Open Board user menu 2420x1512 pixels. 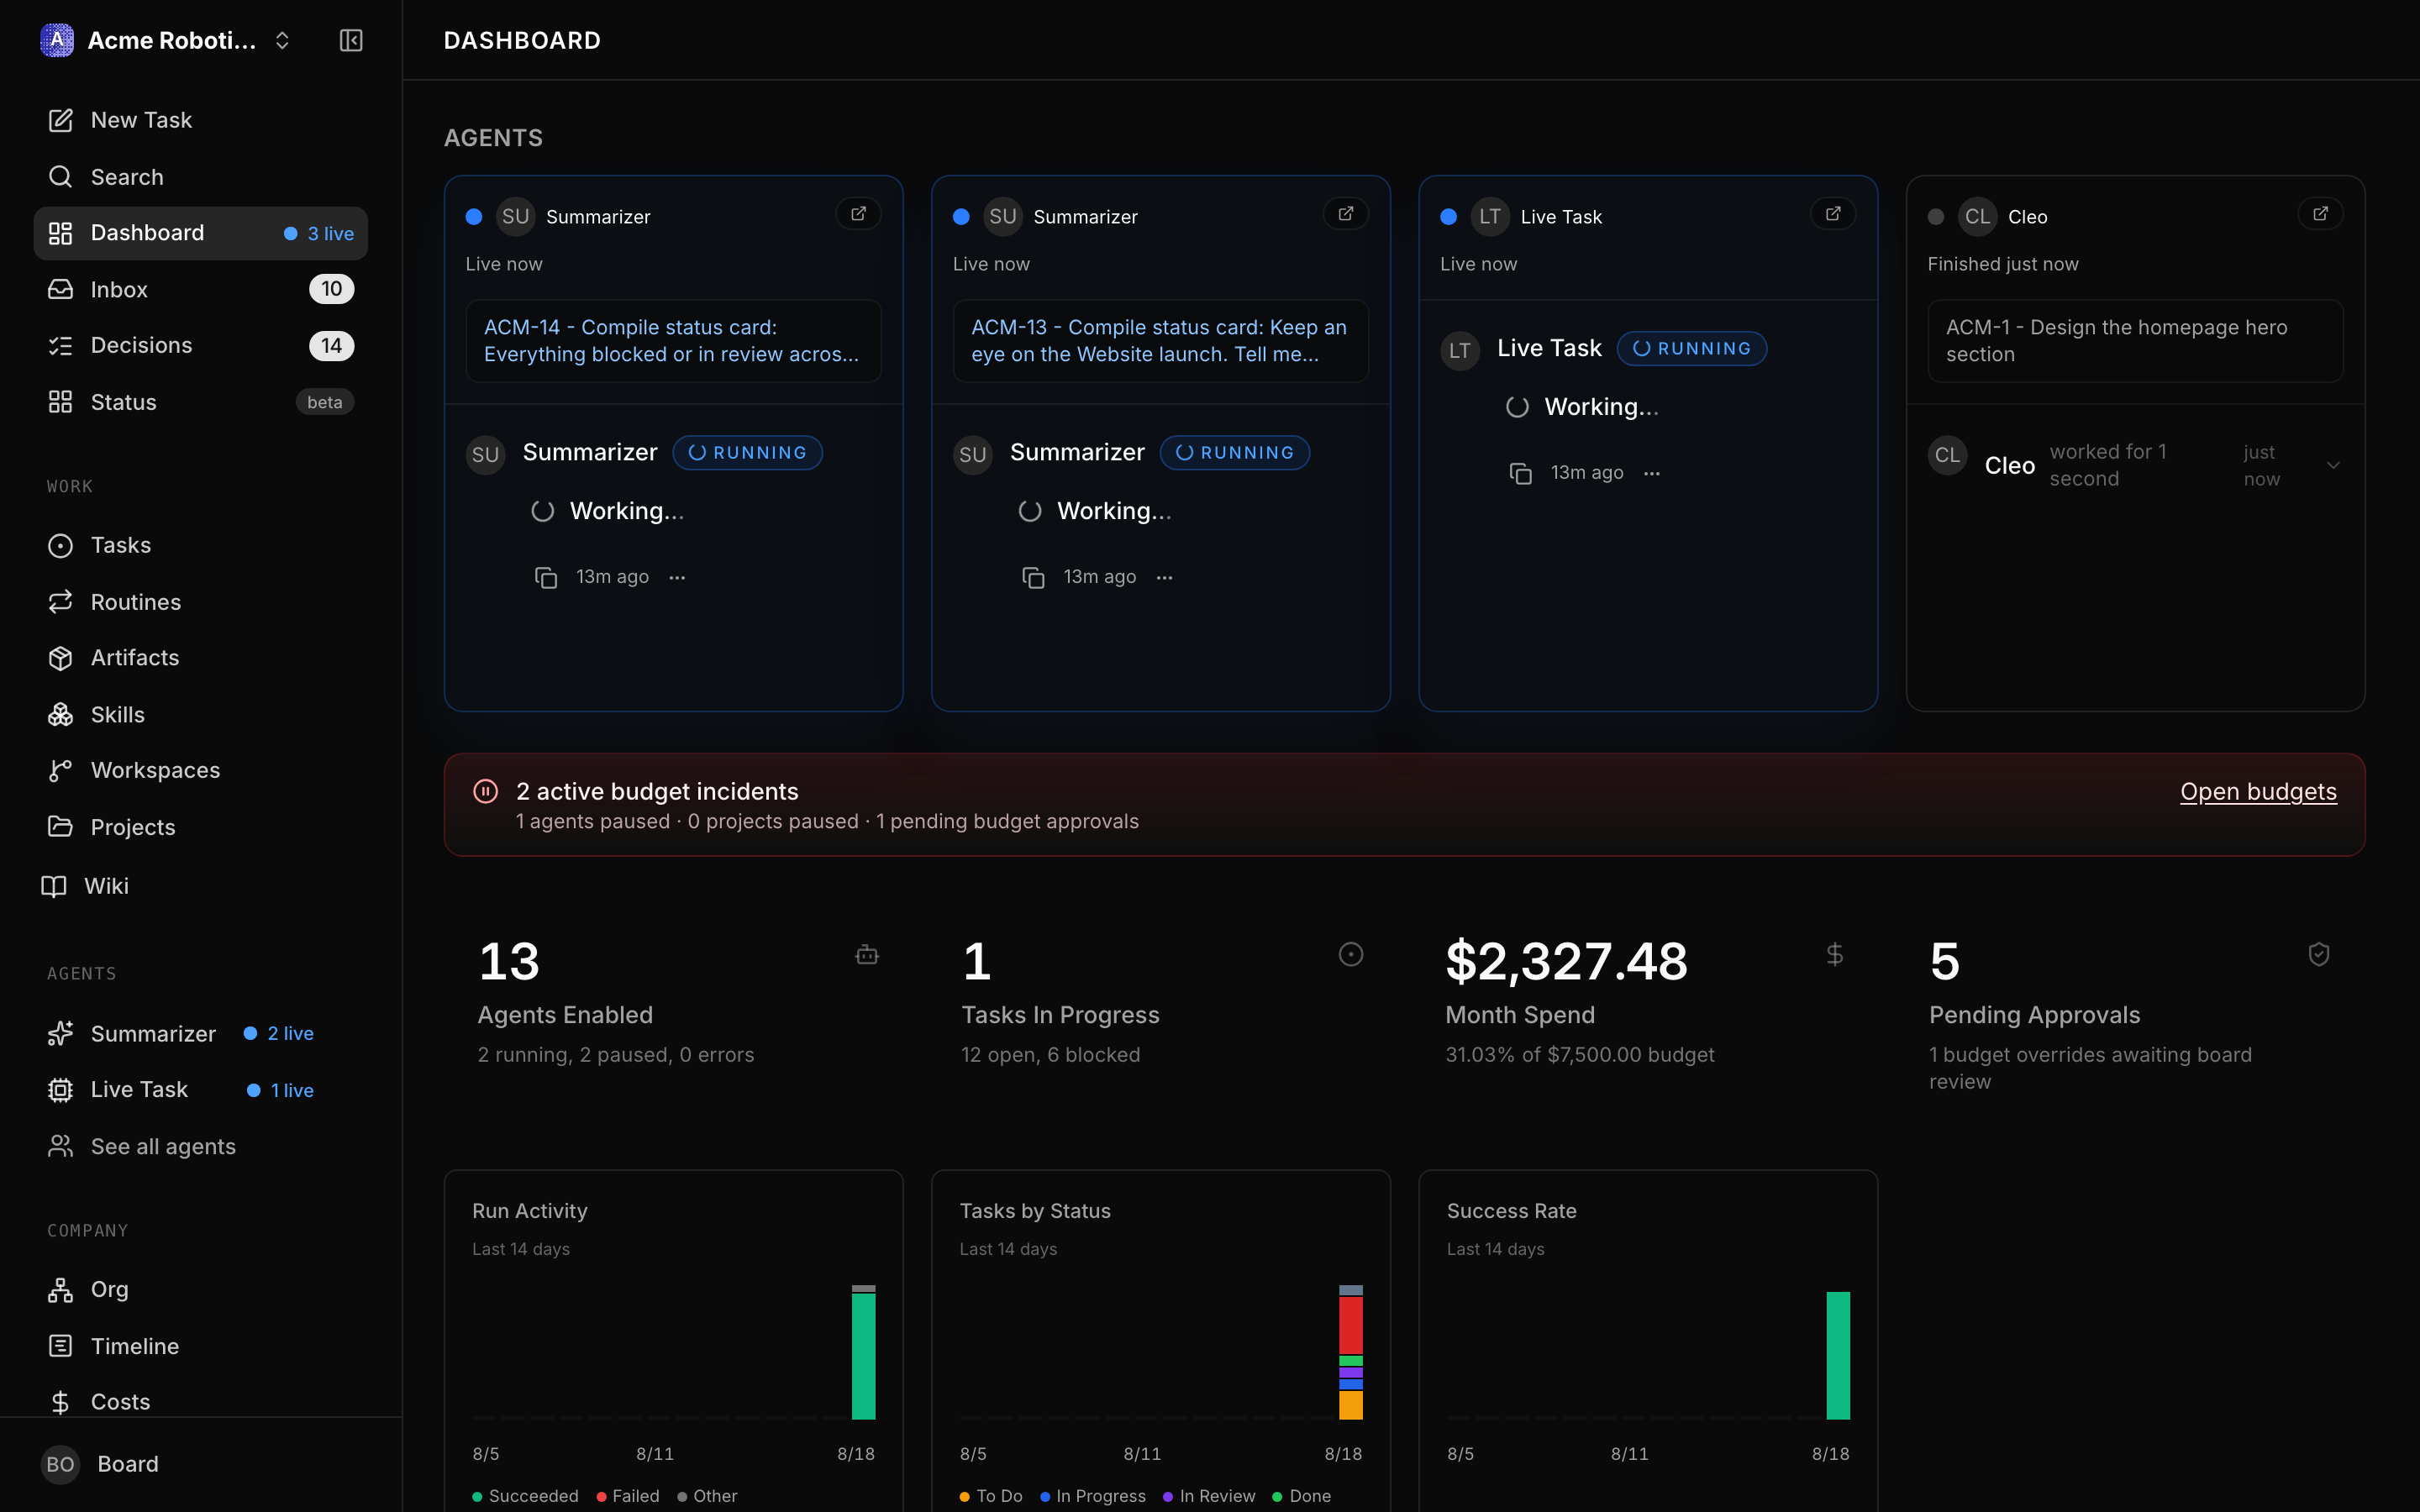click(x=200, y=1464)
